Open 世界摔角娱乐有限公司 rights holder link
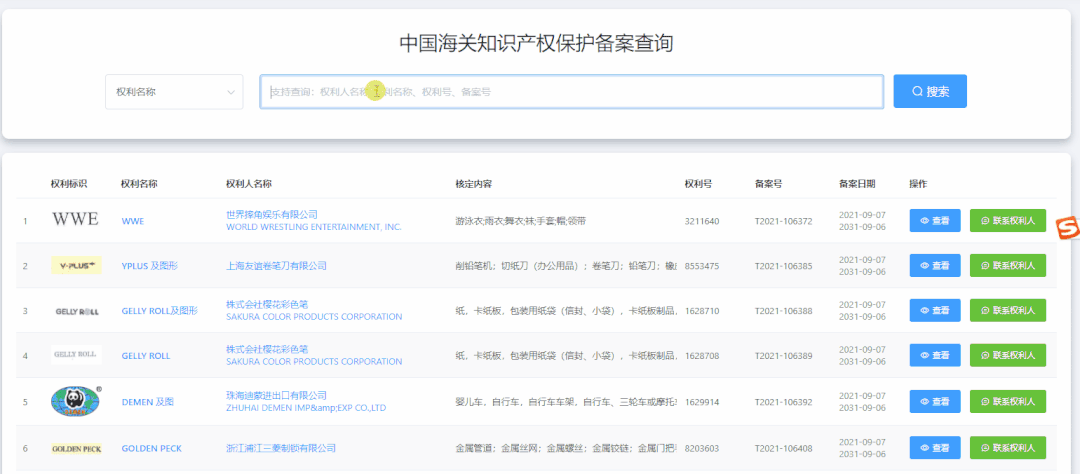The height and width of the screenshot is (474, 1080). click(x=271, y=215)
